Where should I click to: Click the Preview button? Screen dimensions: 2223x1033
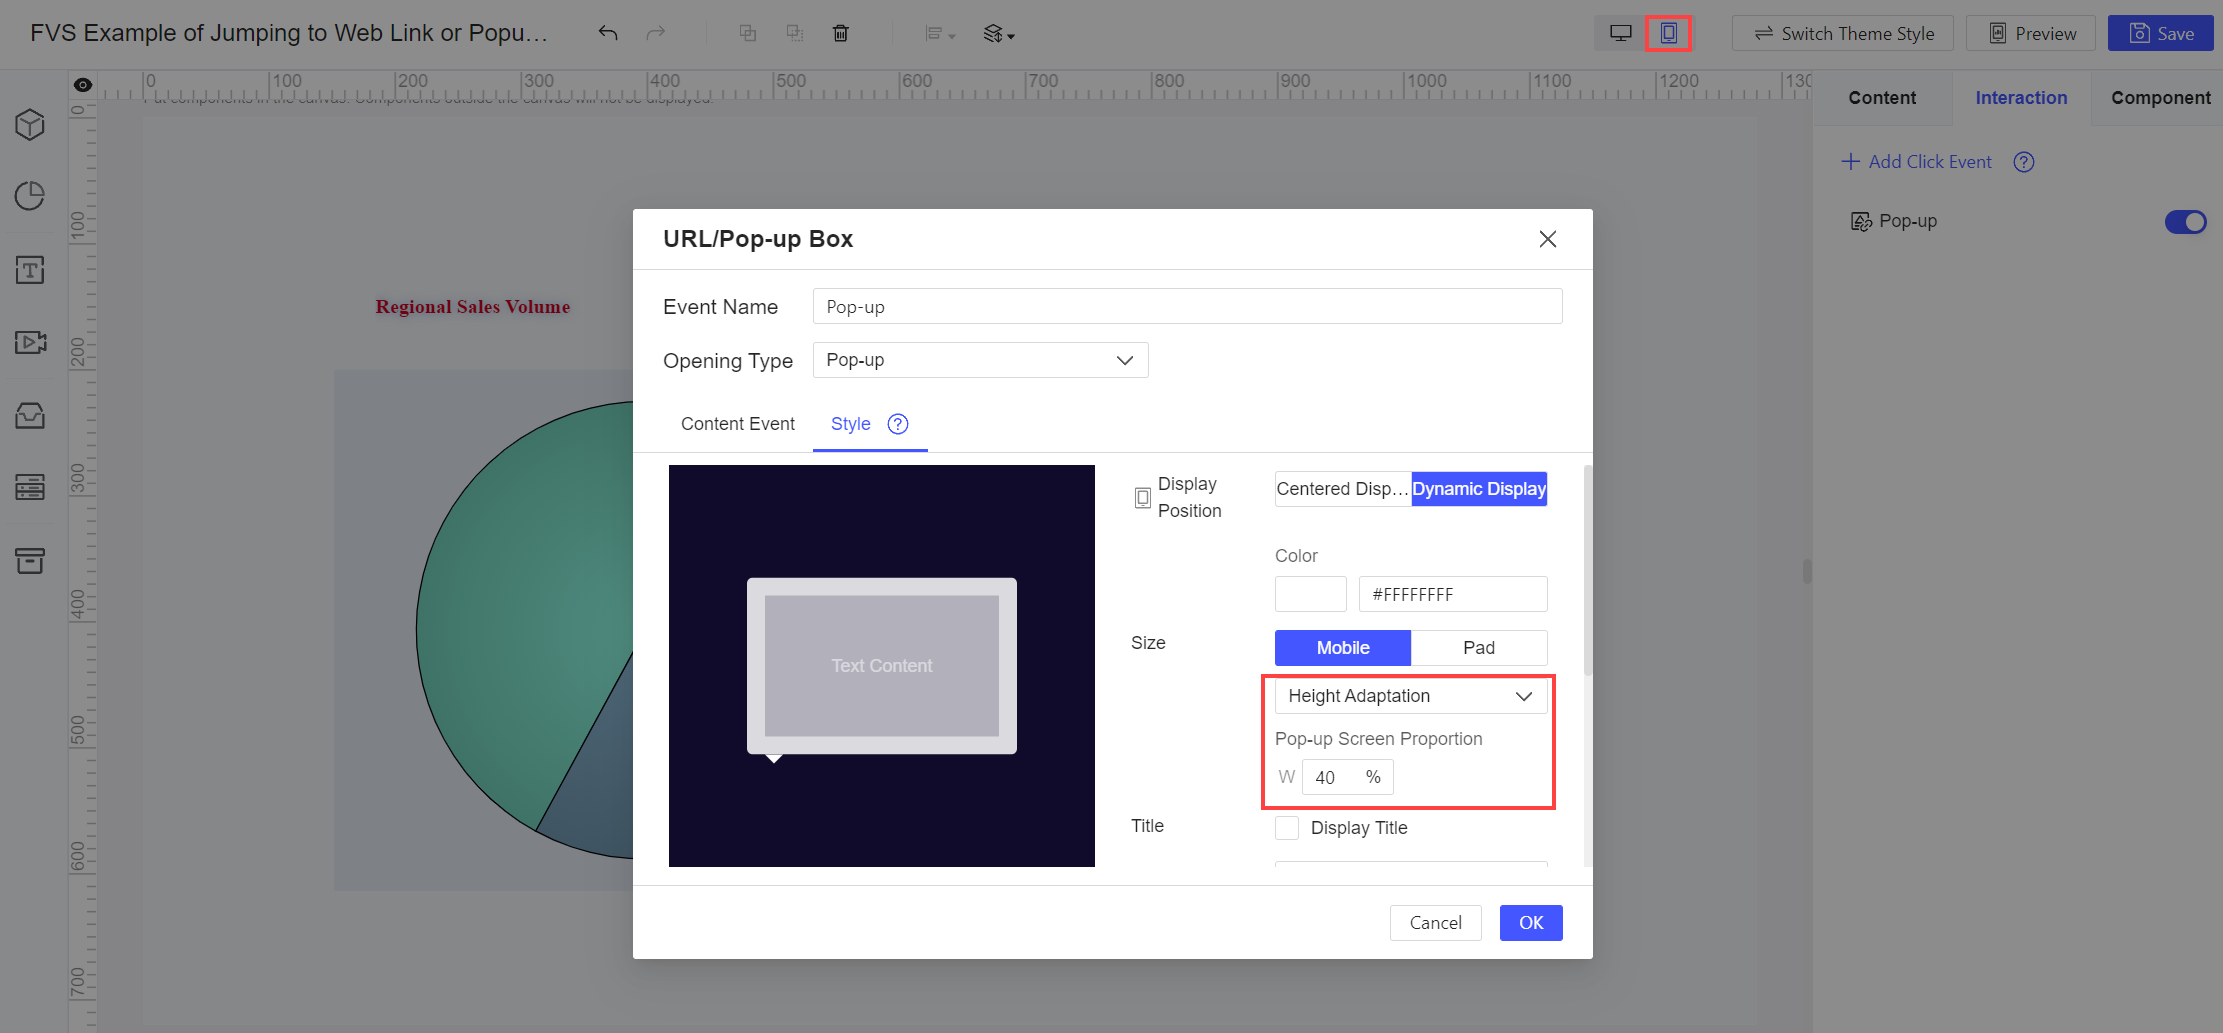point(2033,34)
